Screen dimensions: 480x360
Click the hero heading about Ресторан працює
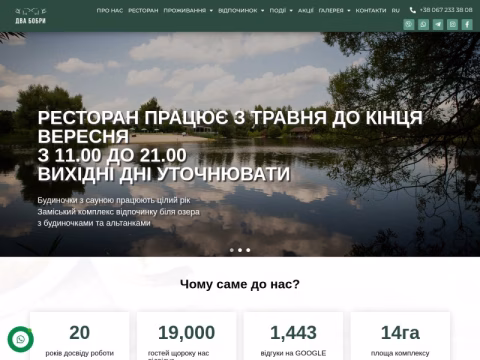coord(230,146)
